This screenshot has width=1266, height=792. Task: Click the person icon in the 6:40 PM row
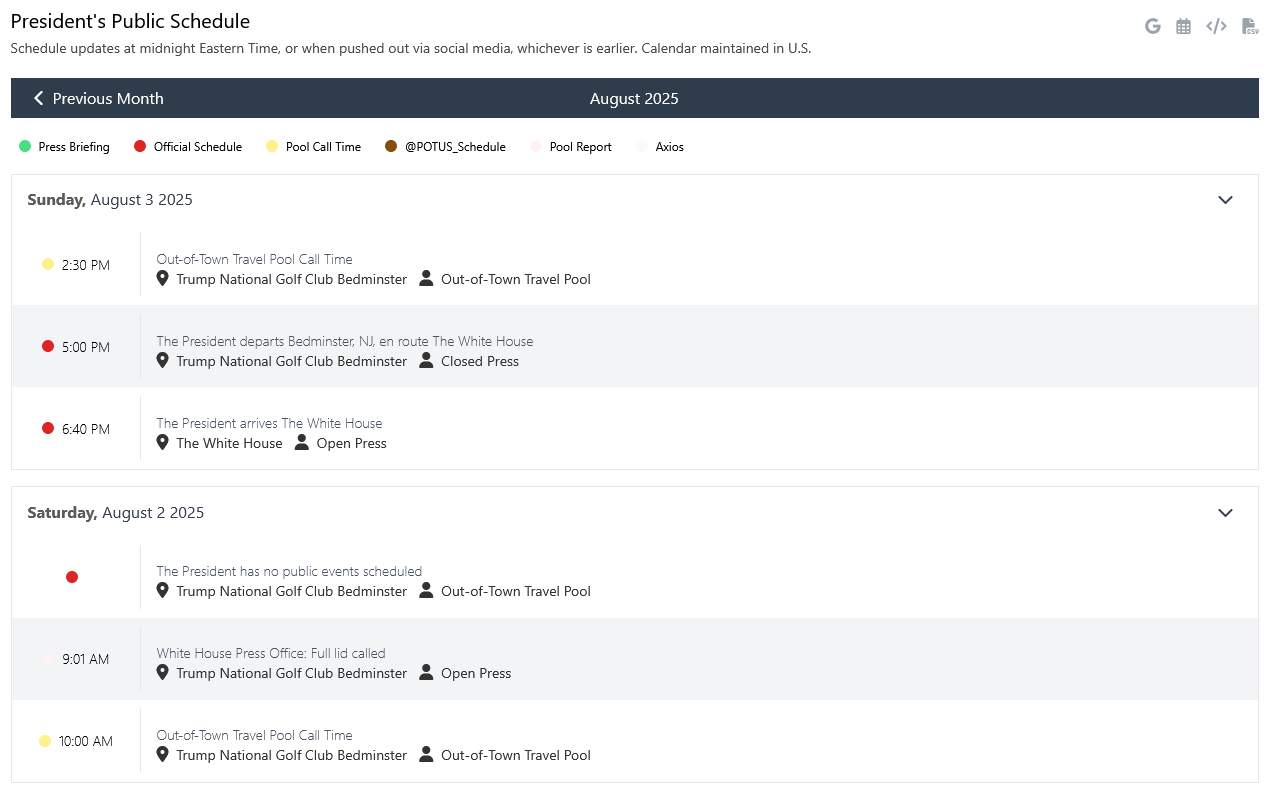[302, 442]
